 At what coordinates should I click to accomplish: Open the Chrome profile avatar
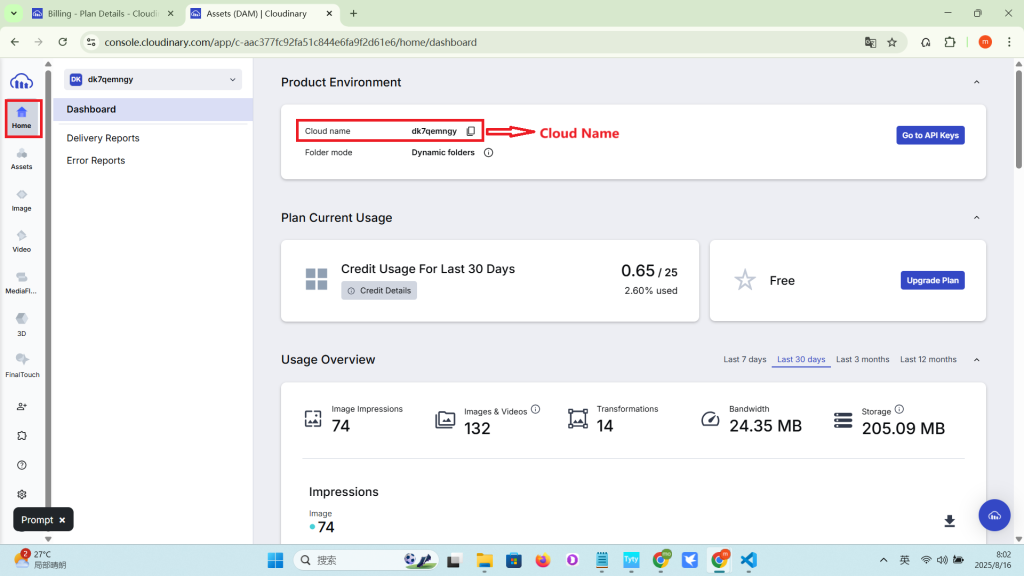(985, 42)
